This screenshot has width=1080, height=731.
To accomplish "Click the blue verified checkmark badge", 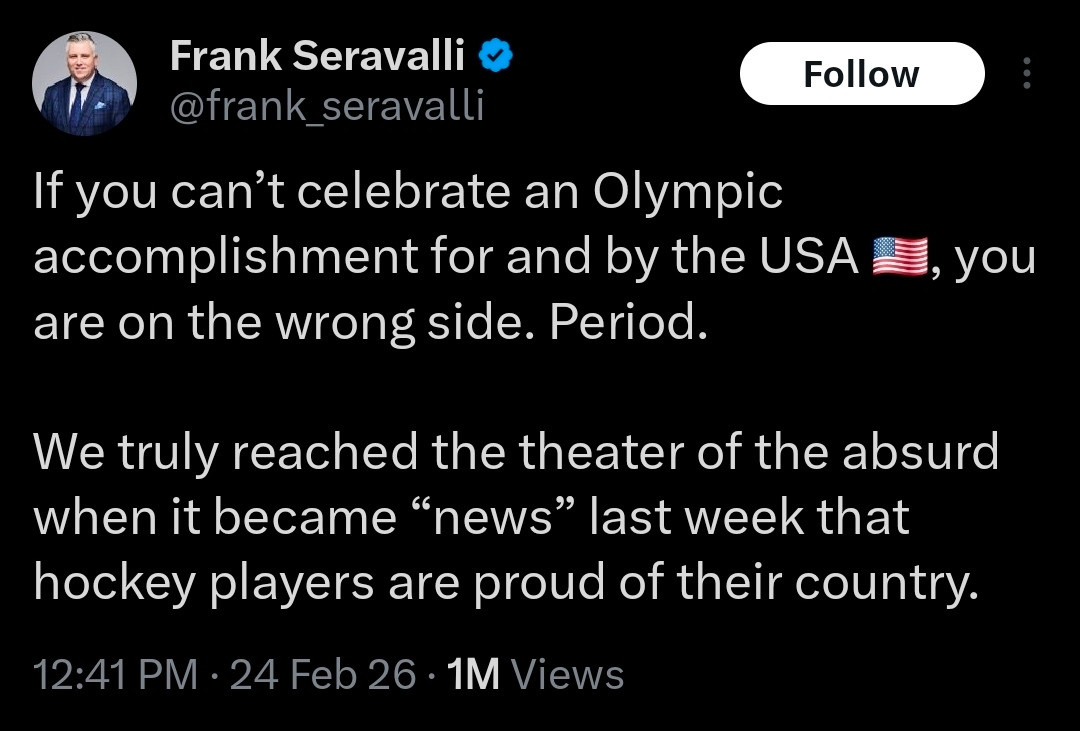I will tap(497, 57).
